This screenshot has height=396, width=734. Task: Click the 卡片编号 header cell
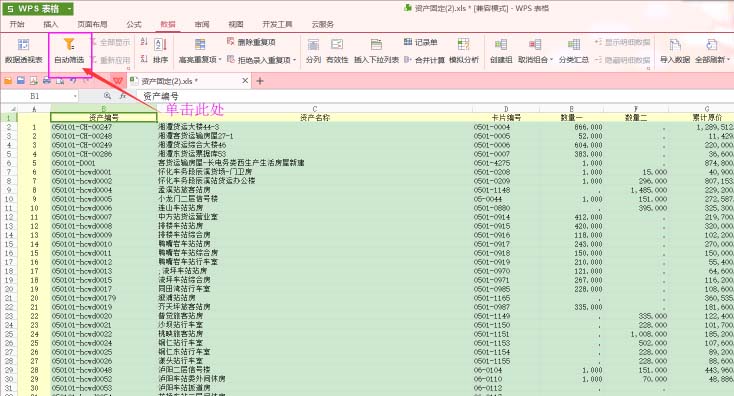tap(506, 117)
